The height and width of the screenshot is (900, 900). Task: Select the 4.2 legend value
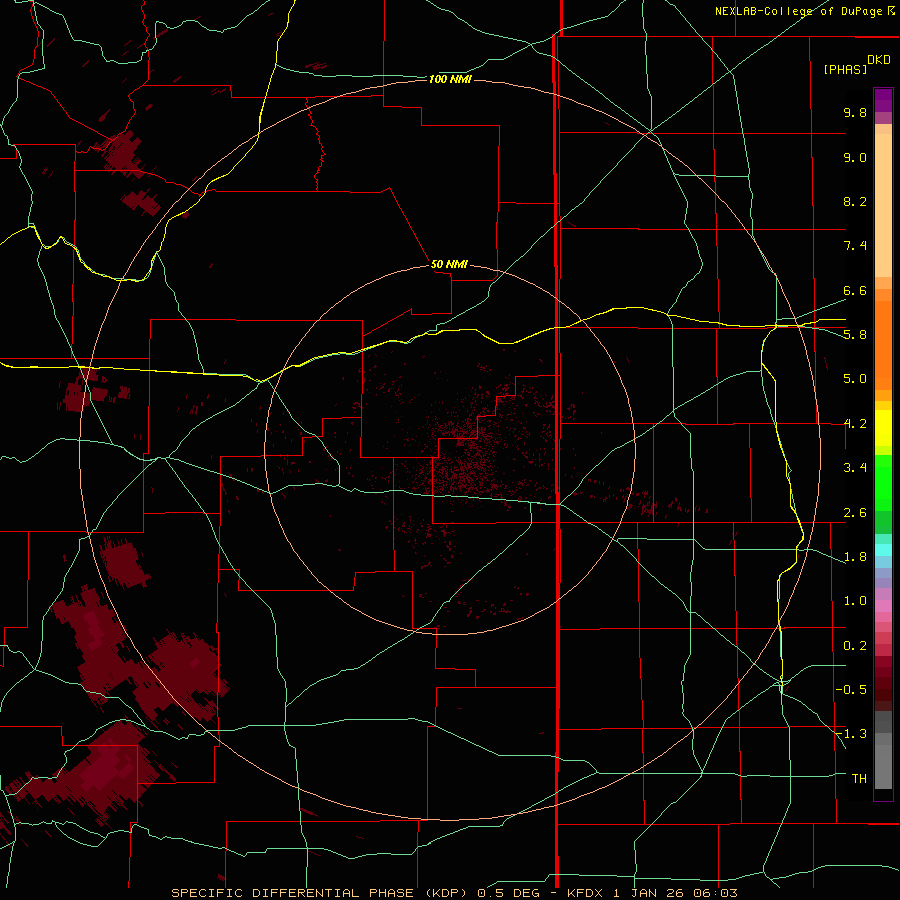(x=855, y=424)
